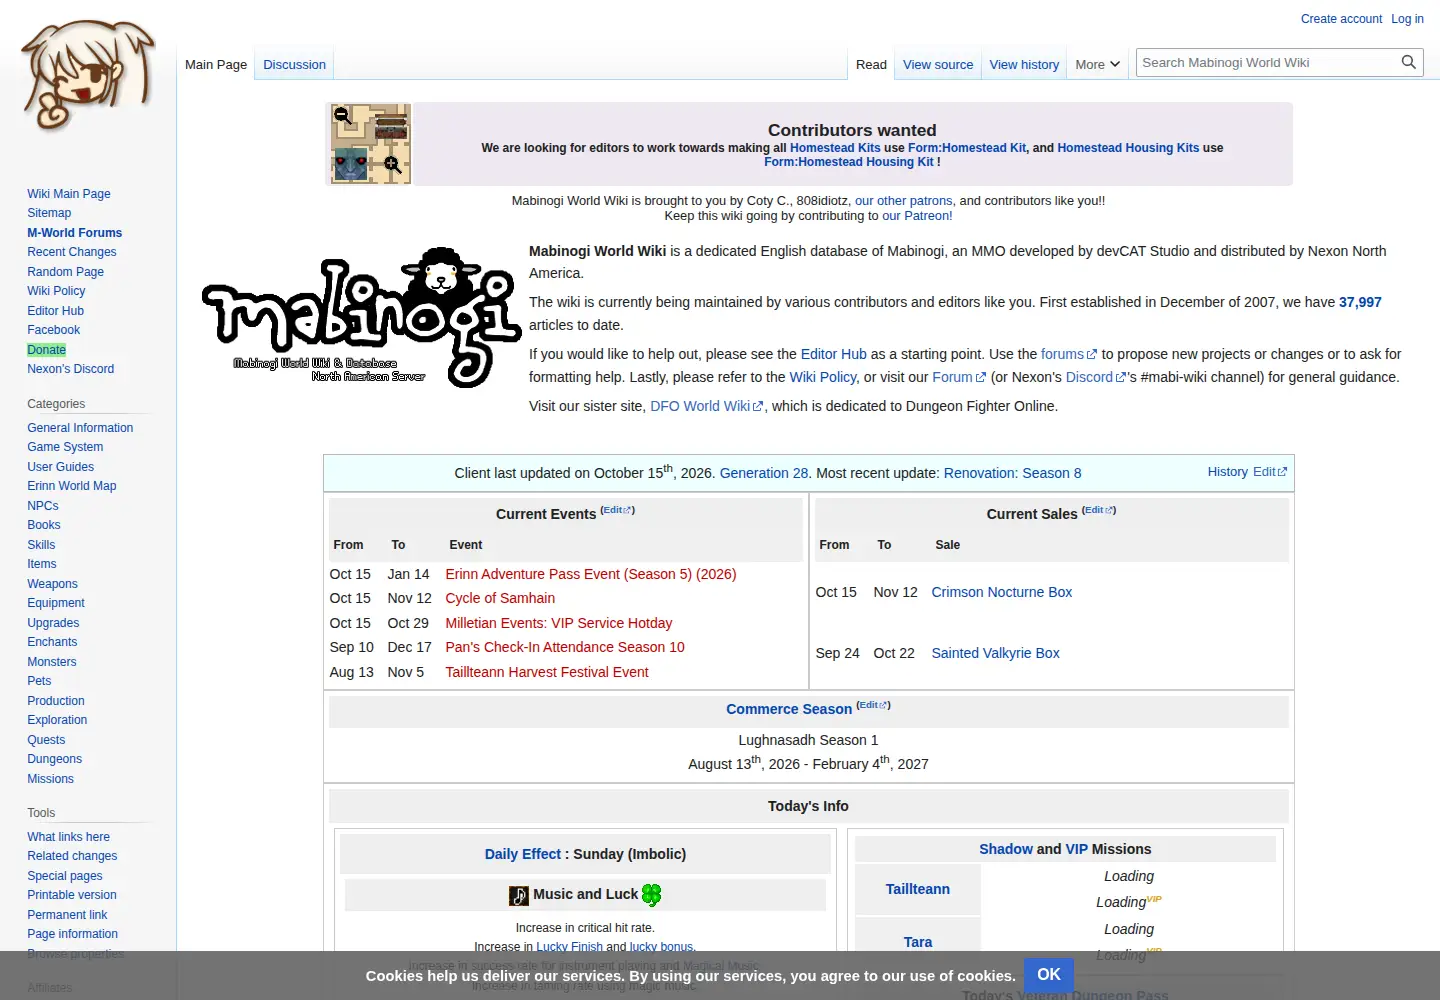This screenshot has height=1000, width=1440.
Task: Open Form:Homestead Housing Kit link
Action: pyautogui.click(x=849, y=162)
